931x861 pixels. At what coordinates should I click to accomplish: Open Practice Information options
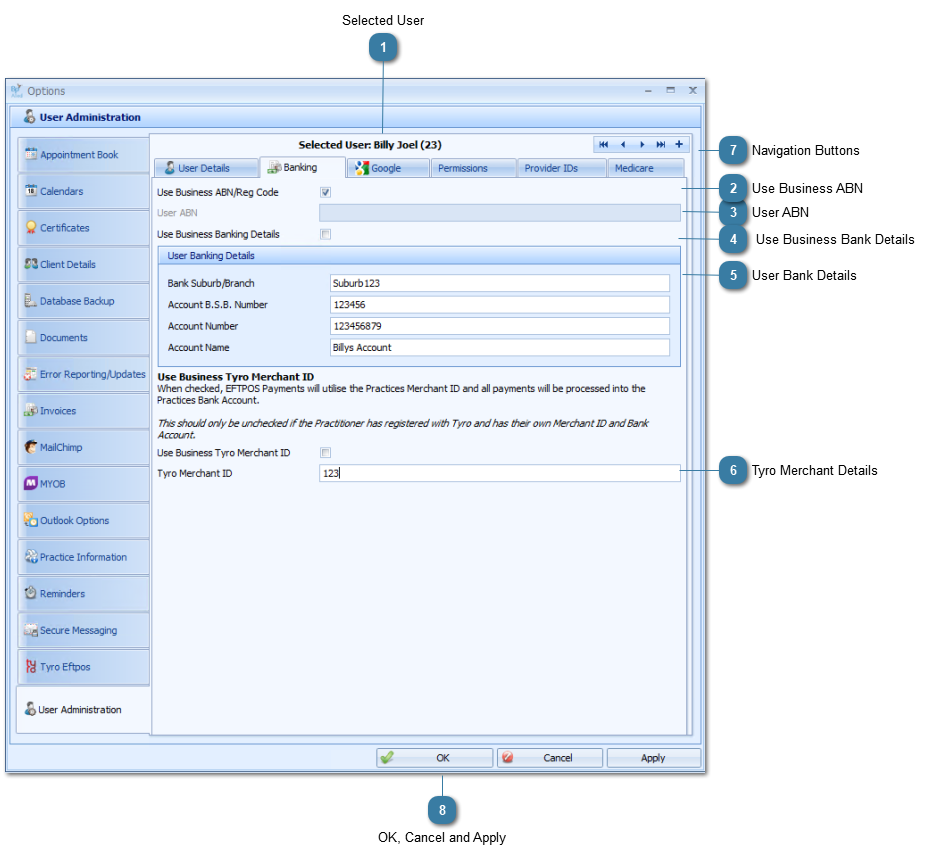click(83, 557)
